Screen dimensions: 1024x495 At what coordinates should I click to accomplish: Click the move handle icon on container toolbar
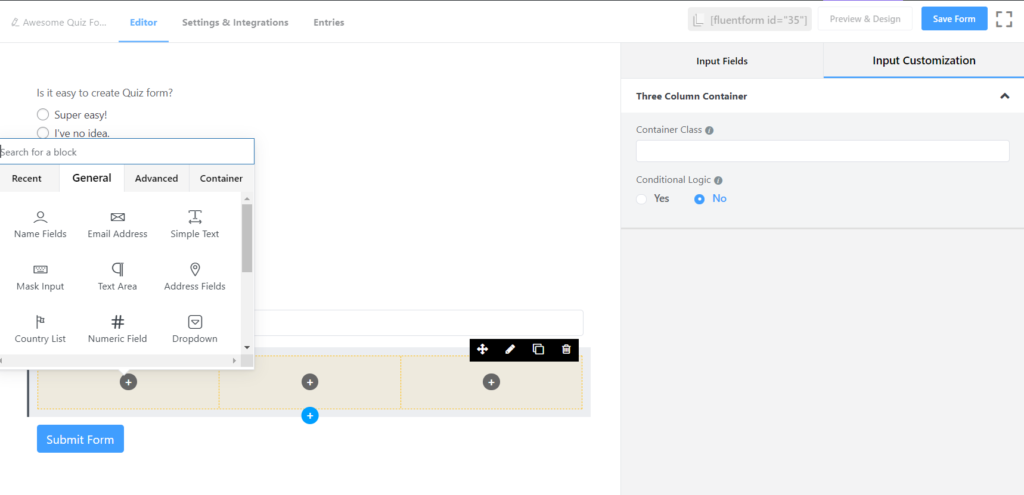tap(483, 349)
